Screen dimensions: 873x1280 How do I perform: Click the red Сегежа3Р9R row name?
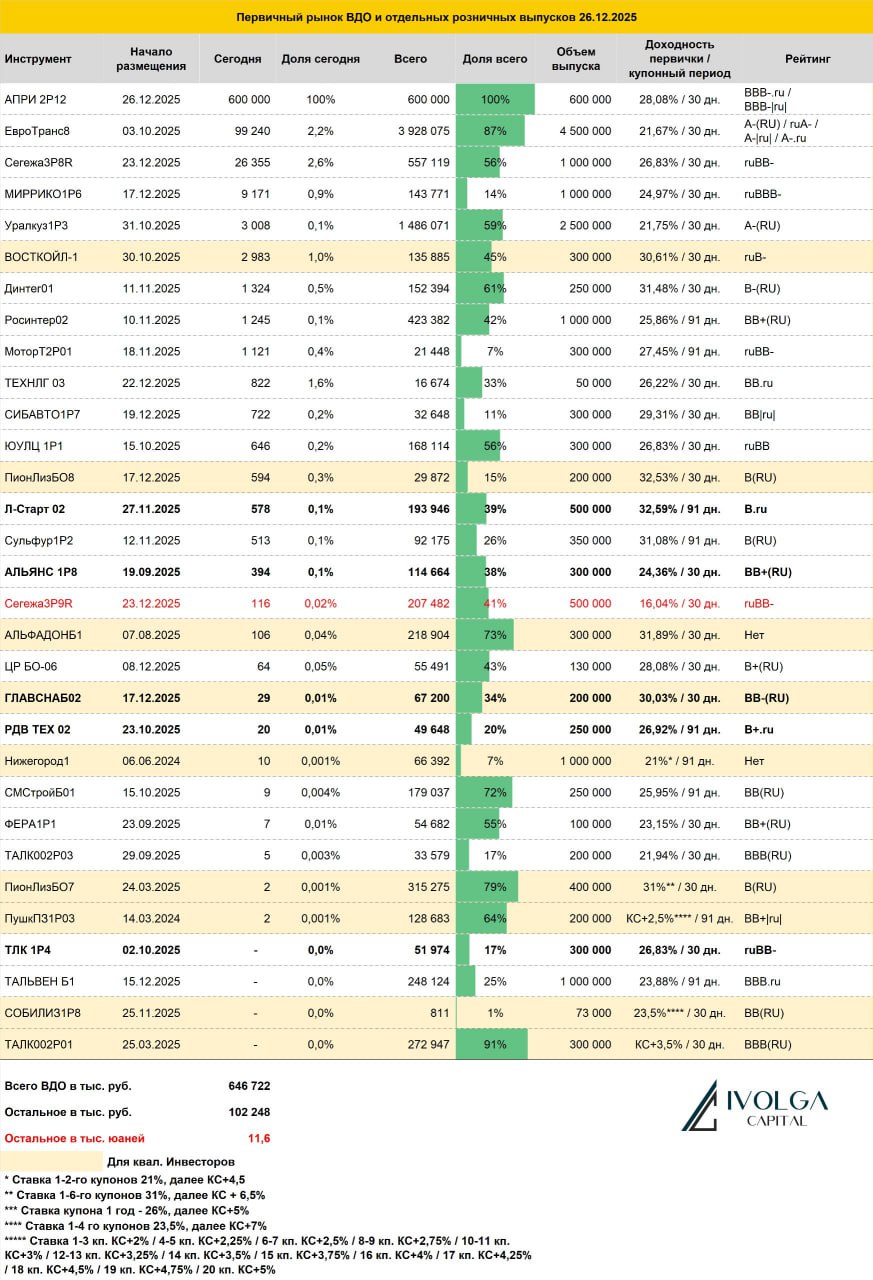[x=39, y=603]
